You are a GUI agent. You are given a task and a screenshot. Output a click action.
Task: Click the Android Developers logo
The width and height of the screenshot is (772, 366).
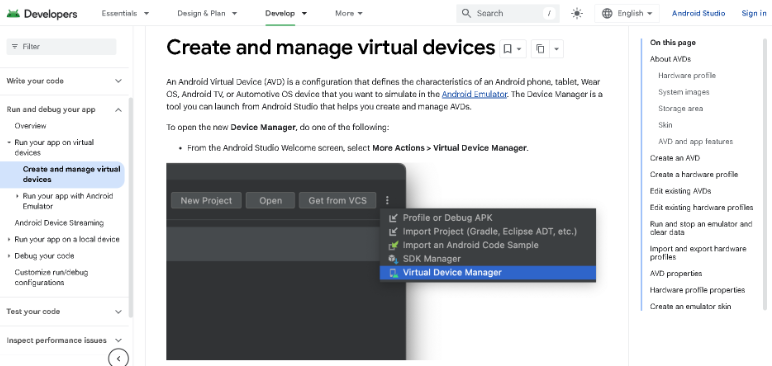pyautogui.click(x=42, y=14)
